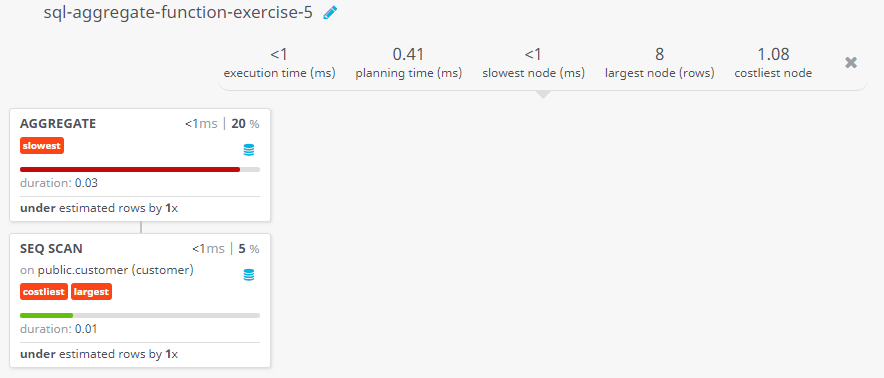
Task: Click the red duration bar on AGGREGATE
Action: [130, 169]
